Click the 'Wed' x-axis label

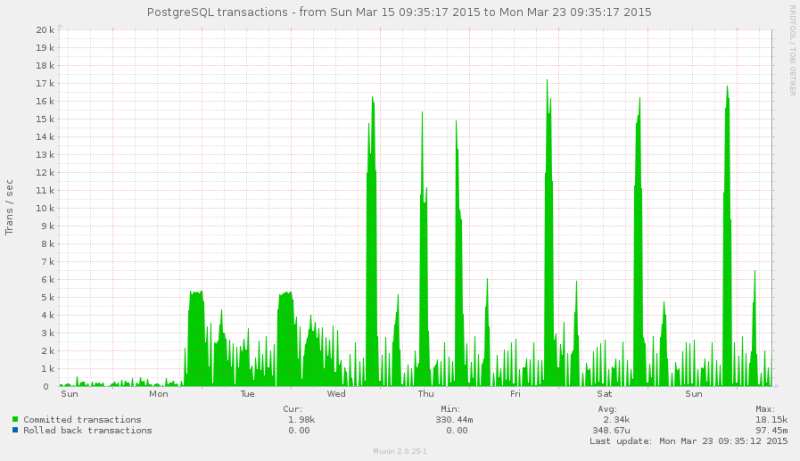[336, 394]
